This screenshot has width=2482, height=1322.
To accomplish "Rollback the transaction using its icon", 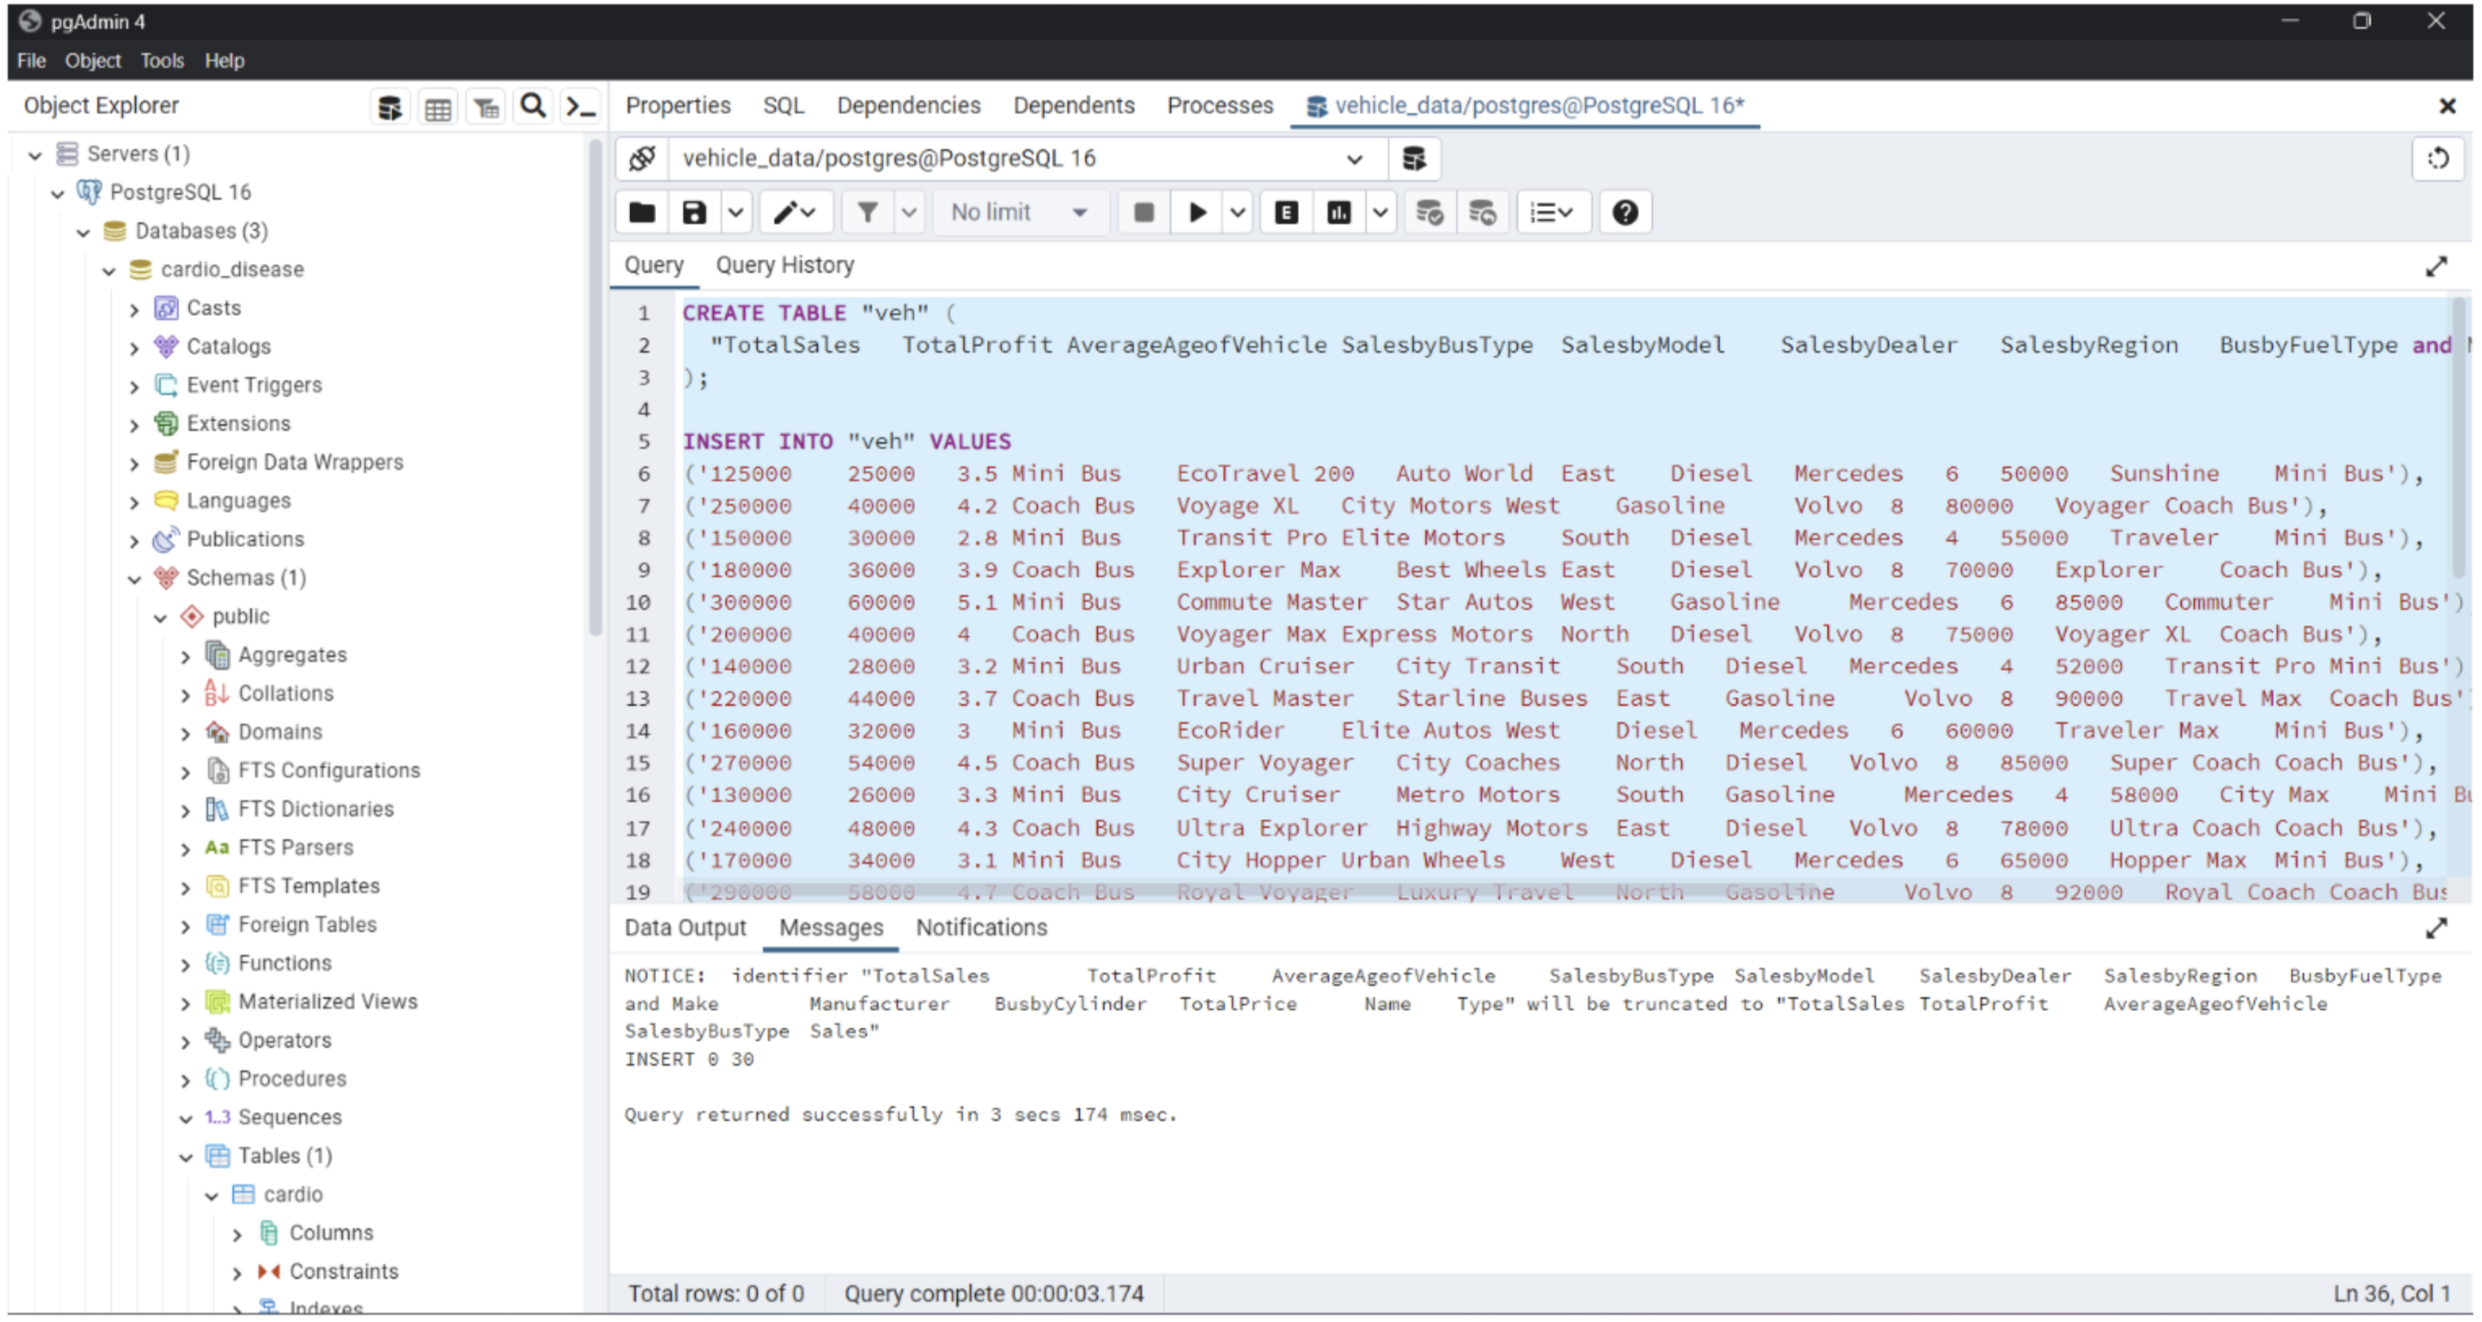I will (1483, 212).
